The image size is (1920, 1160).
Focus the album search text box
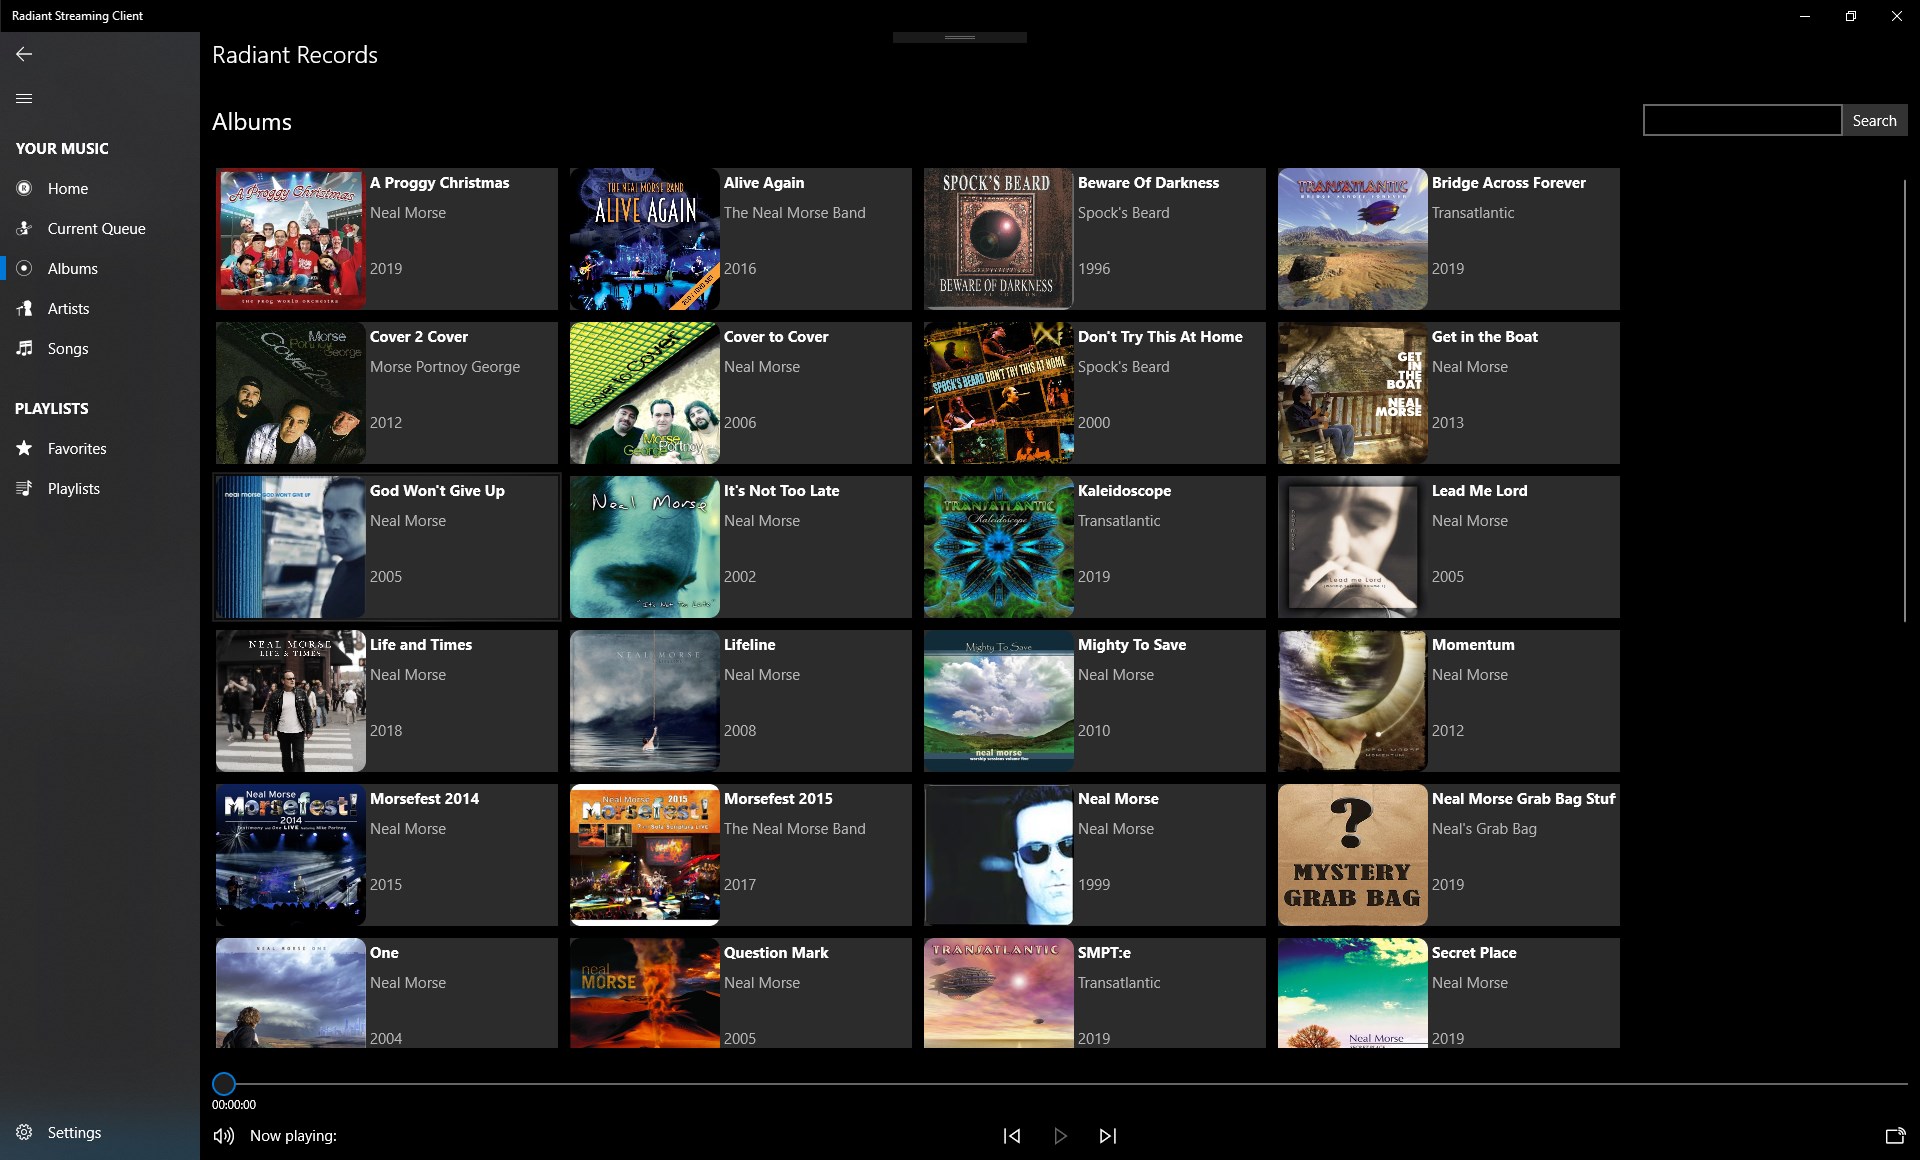1741,121
